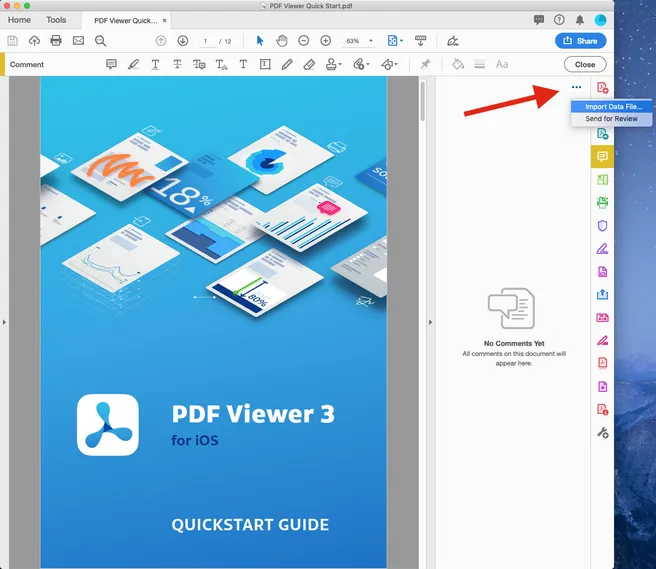Select the highlight text tool
The height and width of the screenshot is (569, 656).
pyautogui.click(x=133, y=64)
